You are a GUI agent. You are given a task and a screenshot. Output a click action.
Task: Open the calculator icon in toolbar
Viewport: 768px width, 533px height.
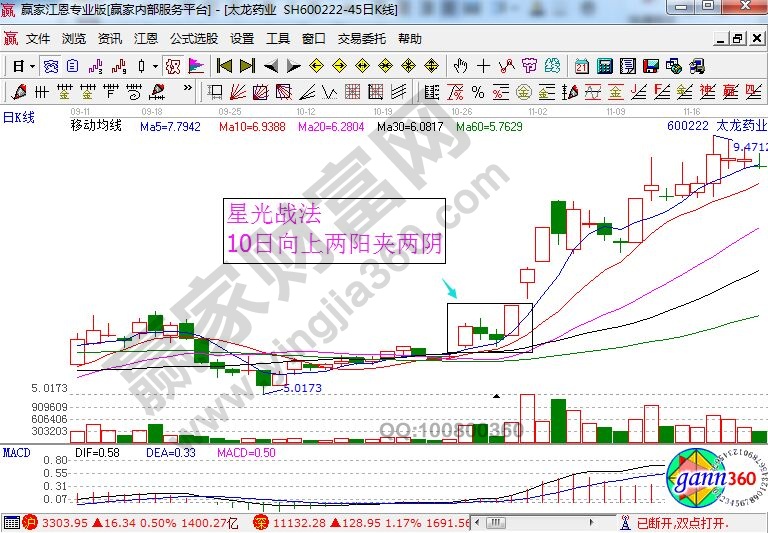click(x=604, y=66)
